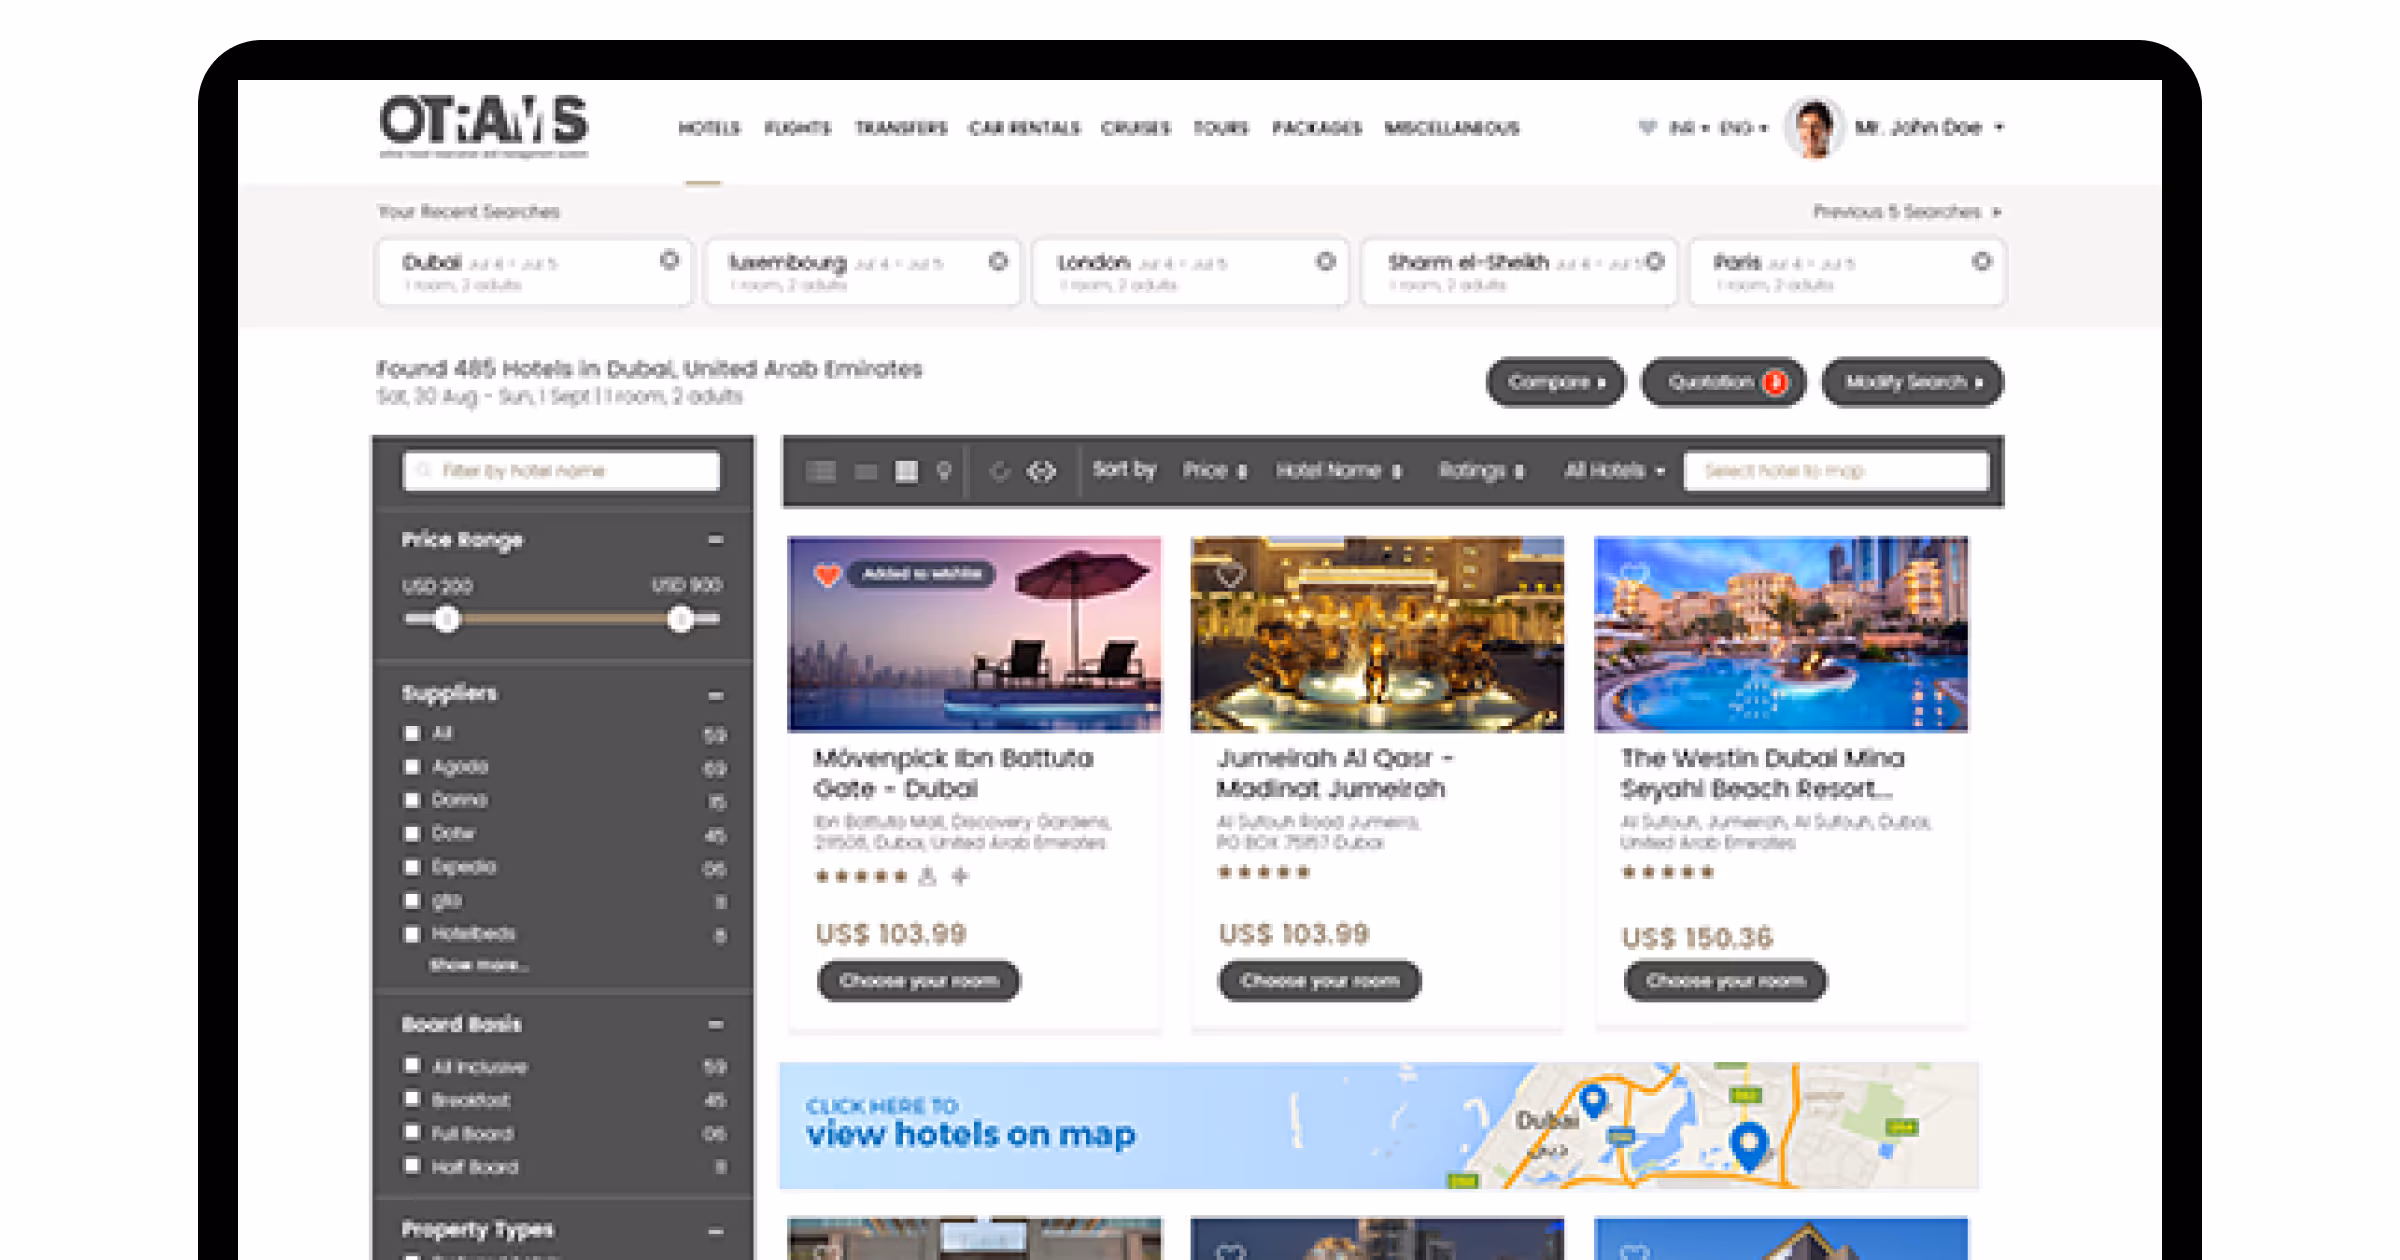2400x1260 pixels.
Task: Remove Dubai recent search with its icon
Action: (669, 261)
